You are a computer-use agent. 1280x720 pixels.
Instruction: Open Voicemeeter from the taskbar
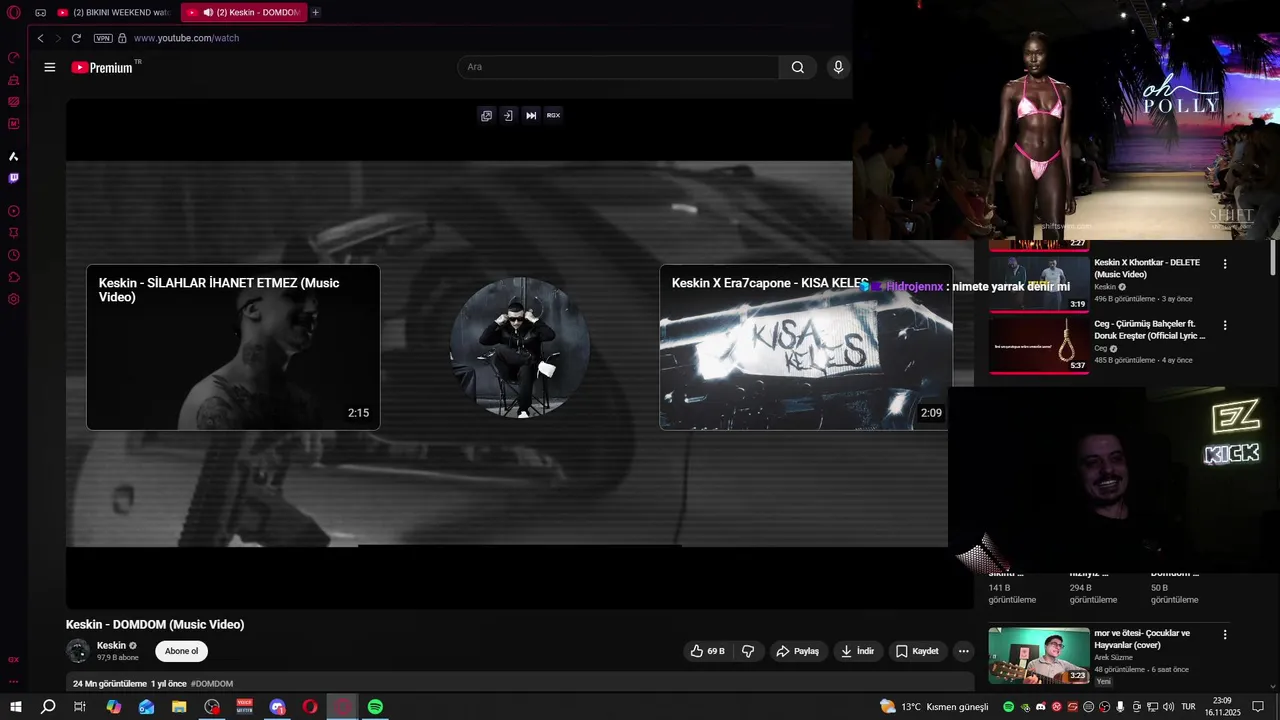(x=245, y=707)
